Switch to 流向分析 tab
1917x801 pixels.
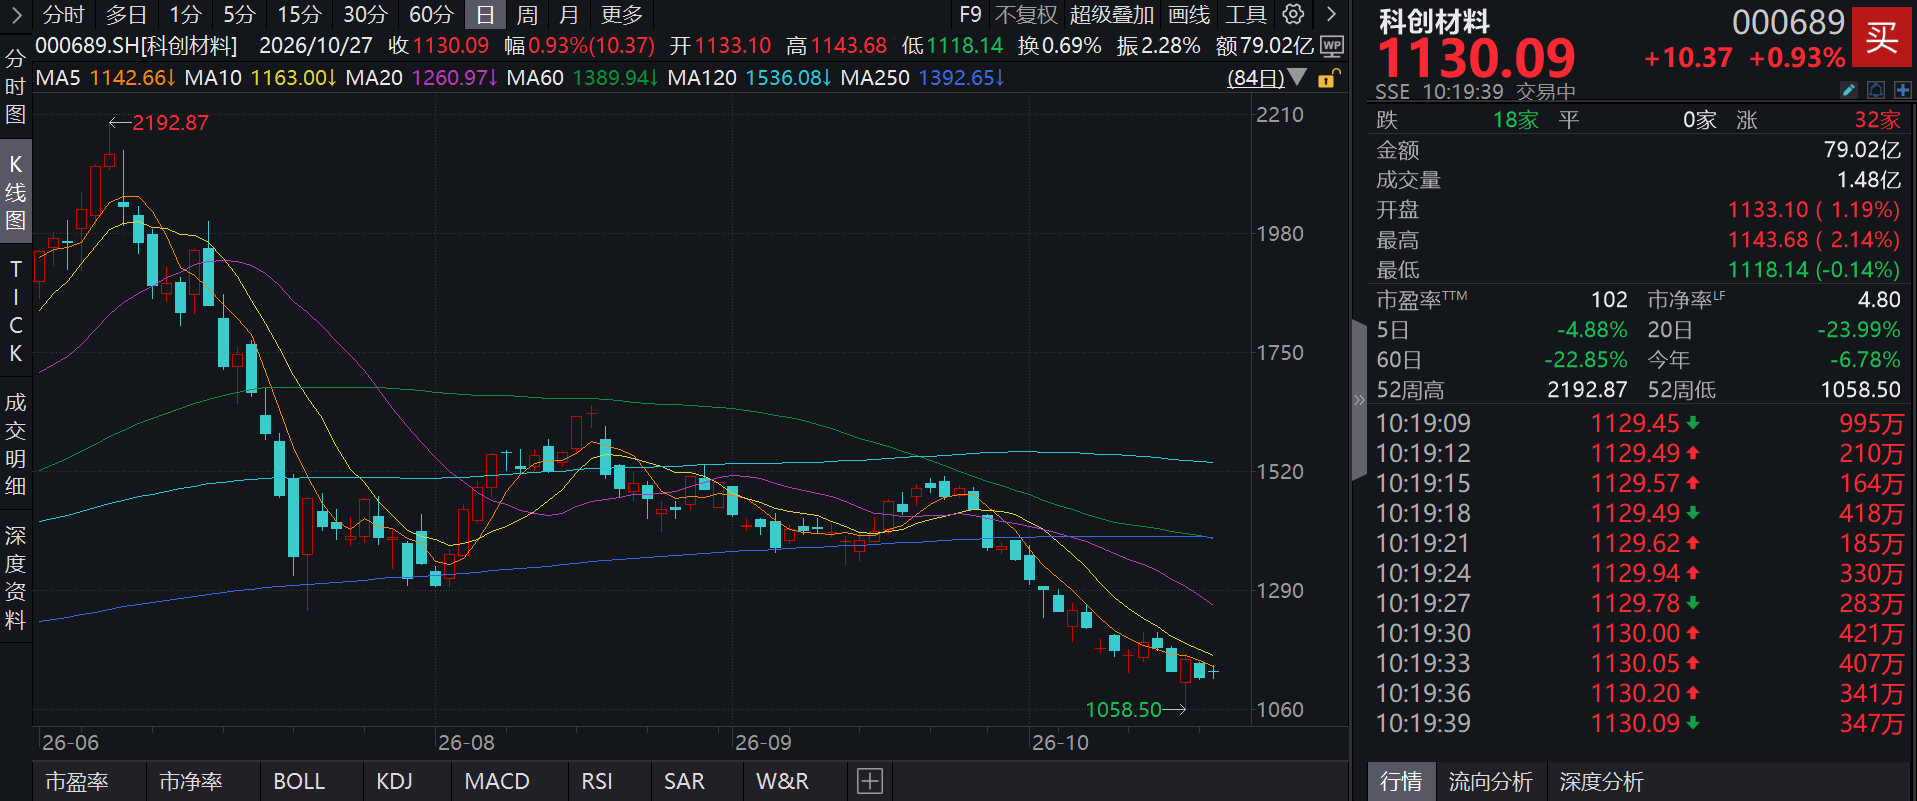pyautogui.click(x=1490, y=782)
